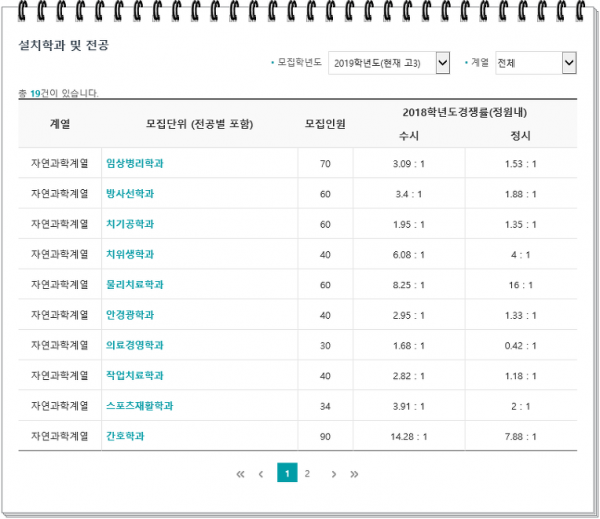600x519 pixels.
Task: Open the 스포츠재활학과 link
Action: (140, 406)
